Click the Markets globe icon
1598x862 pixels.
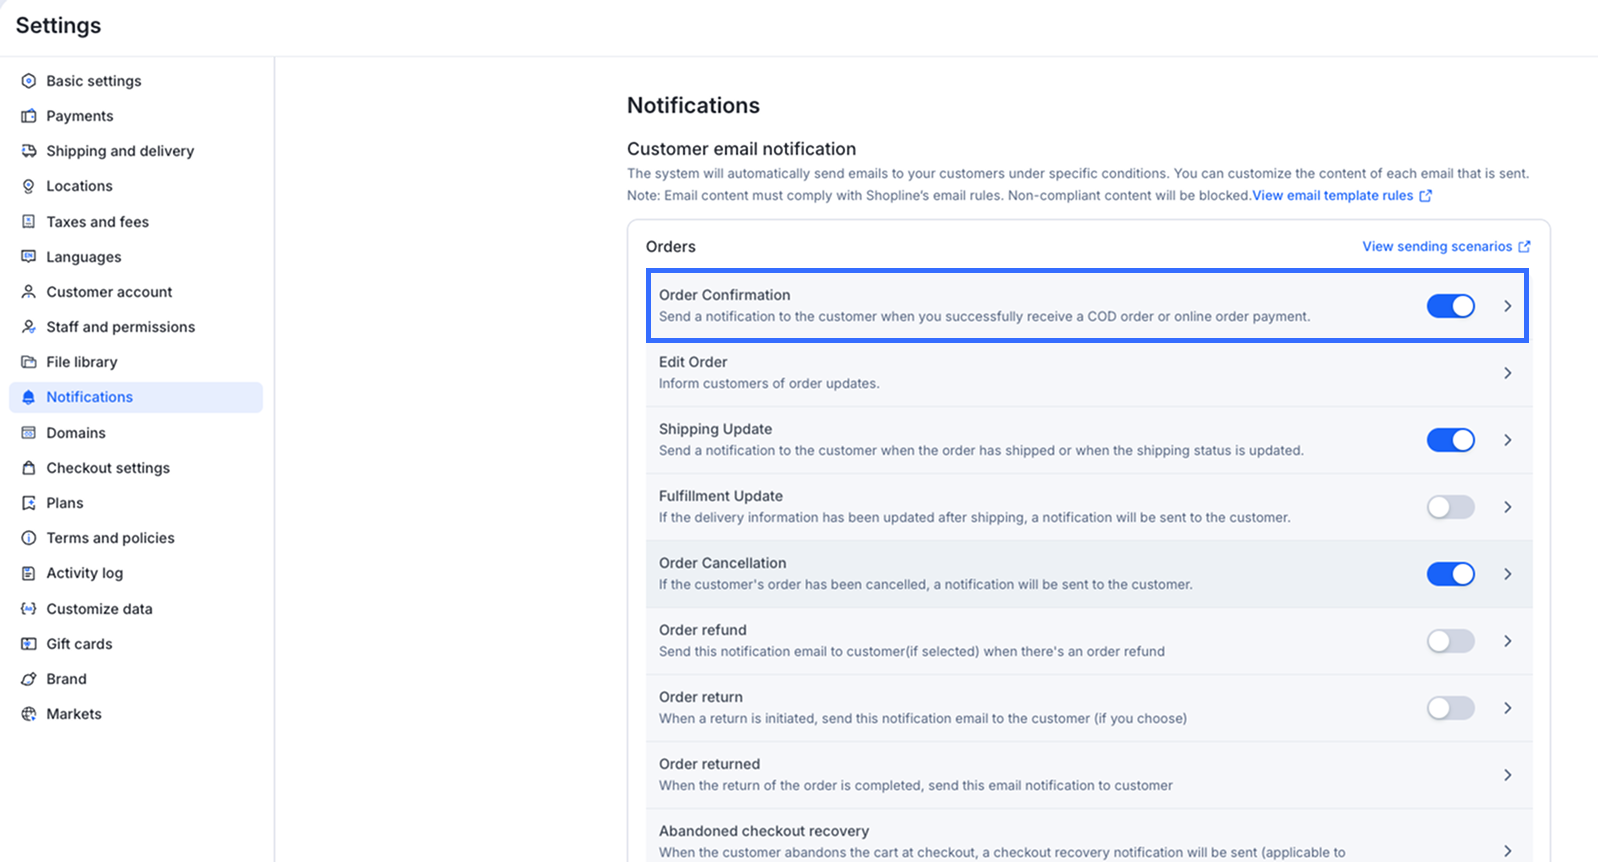pyautogui.click(x=29, y=714)
